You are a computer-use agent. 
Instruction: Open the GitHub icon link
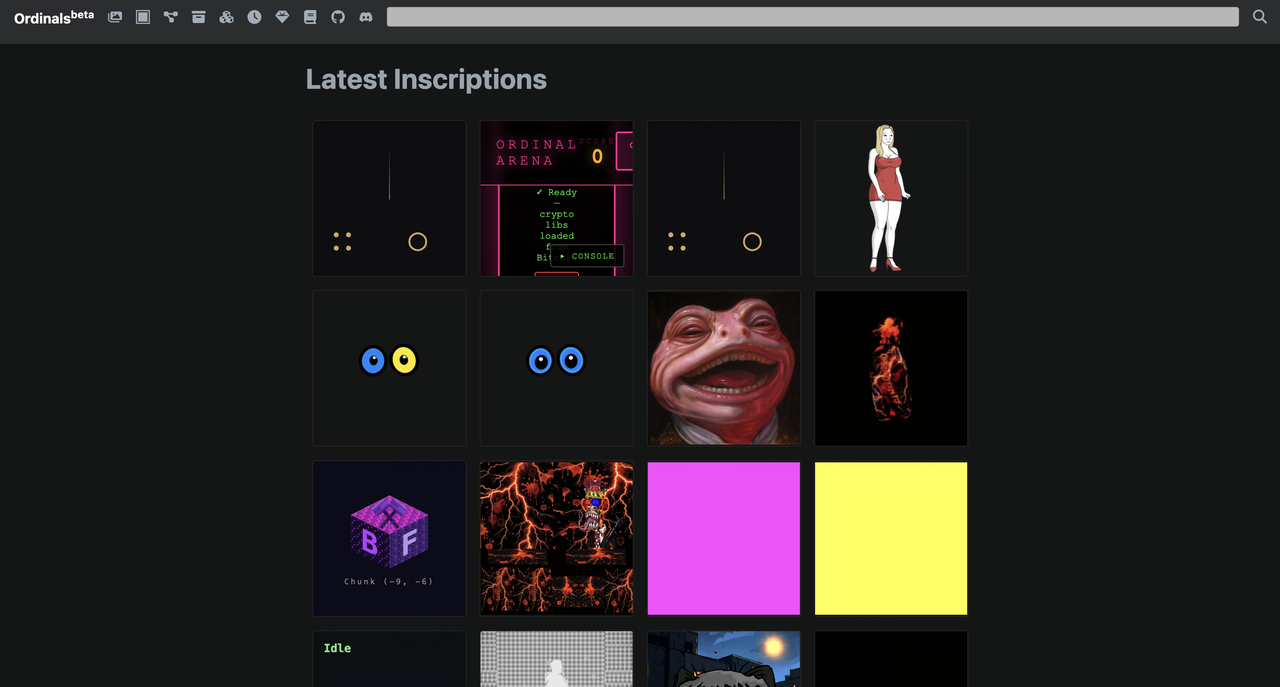point(338,17)
